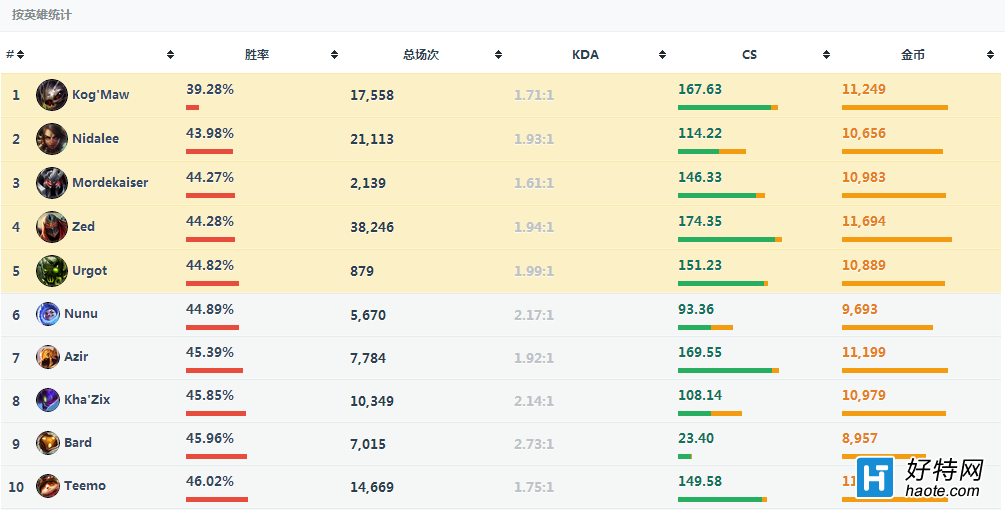Screen dimensions: 1005x510
Task: Click sort arrows right of KDA header
Action: pos(662,54)
